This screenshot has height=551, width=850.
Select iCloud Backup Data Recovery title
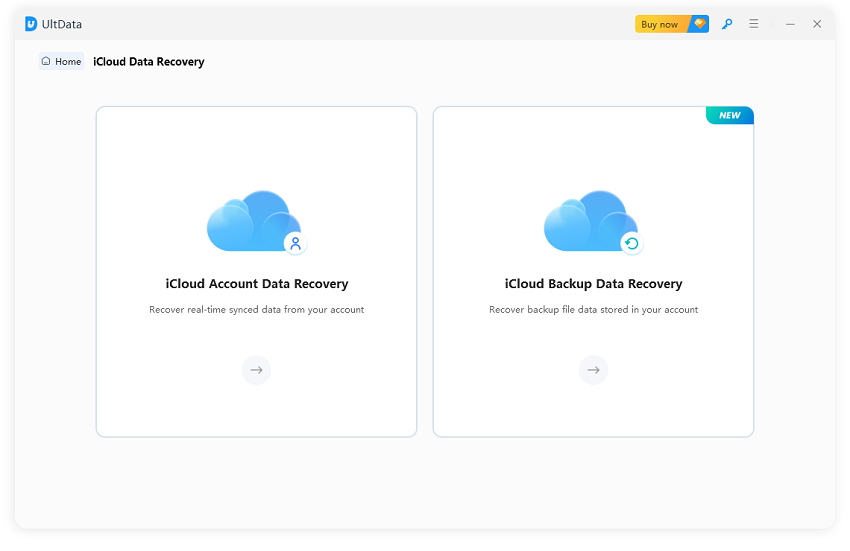click(594, 284)
